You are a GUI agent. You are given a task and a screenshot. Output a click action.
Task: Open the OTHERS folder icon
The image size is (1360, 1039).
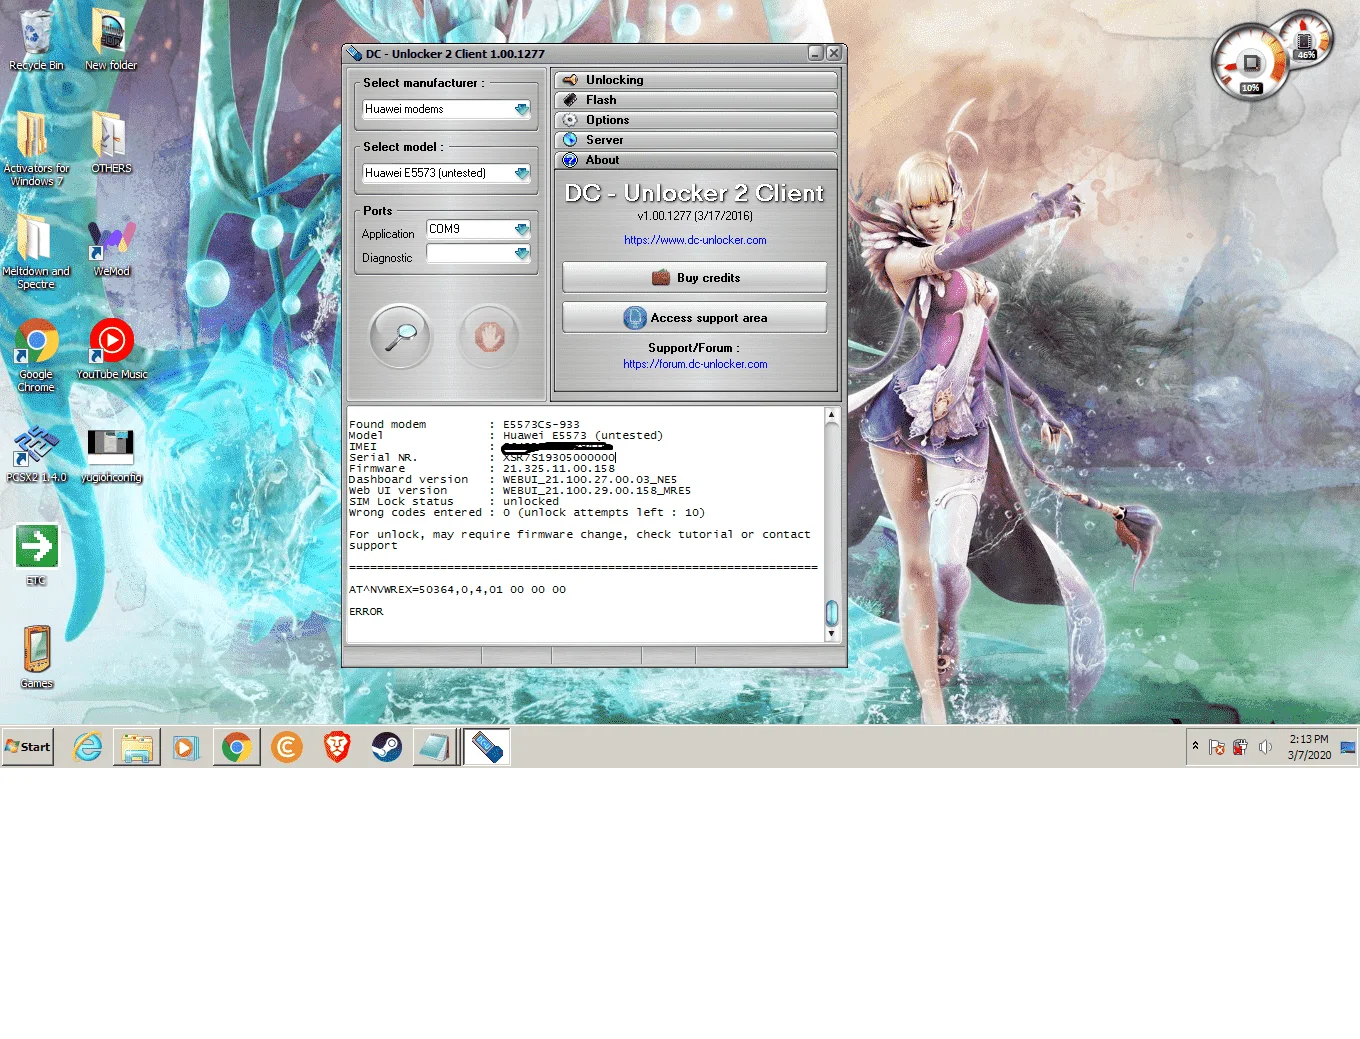tap(111, 143)
